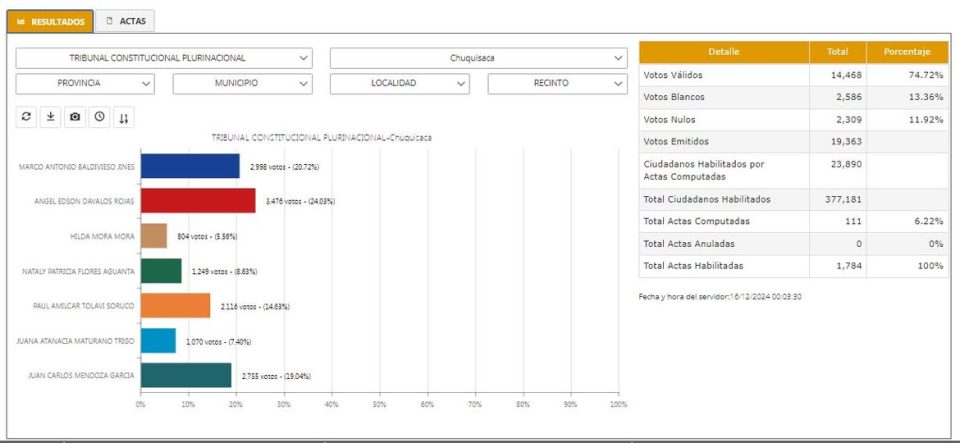Click the blue bar for Marco Antonio Baldivieso
This screenshot has height=443, width=960.
[190, 166]
